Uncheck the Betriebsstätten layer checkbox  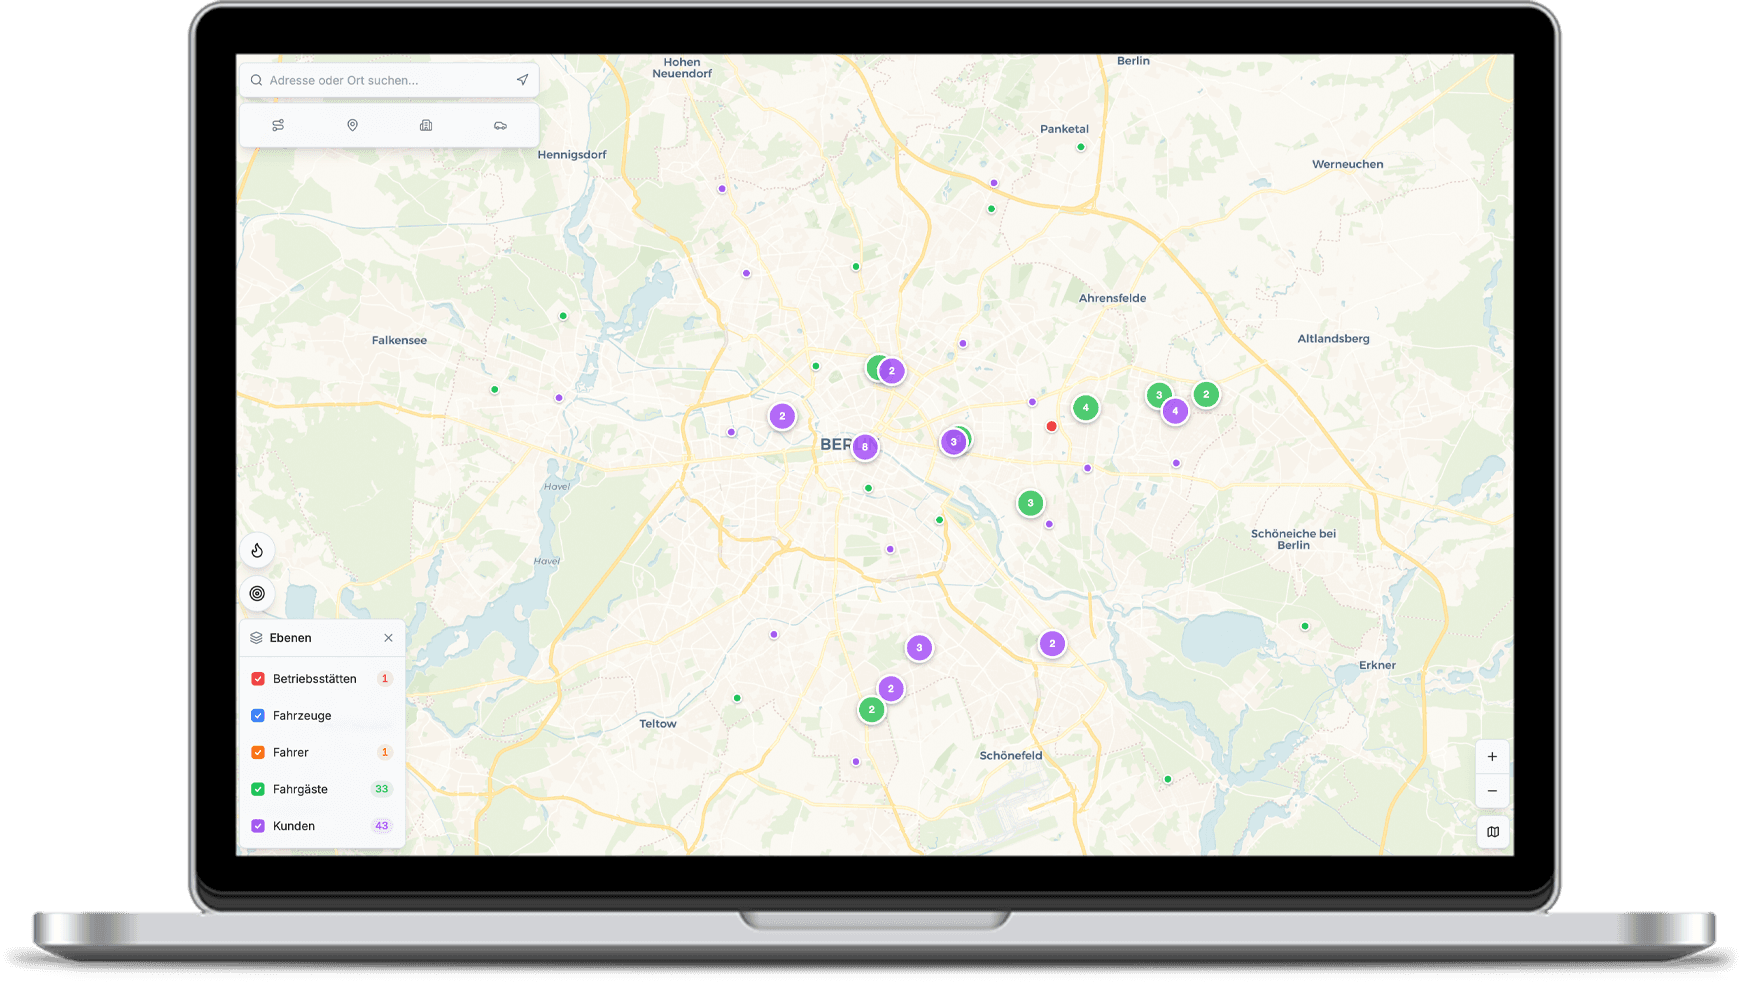[x=258, y=679]
